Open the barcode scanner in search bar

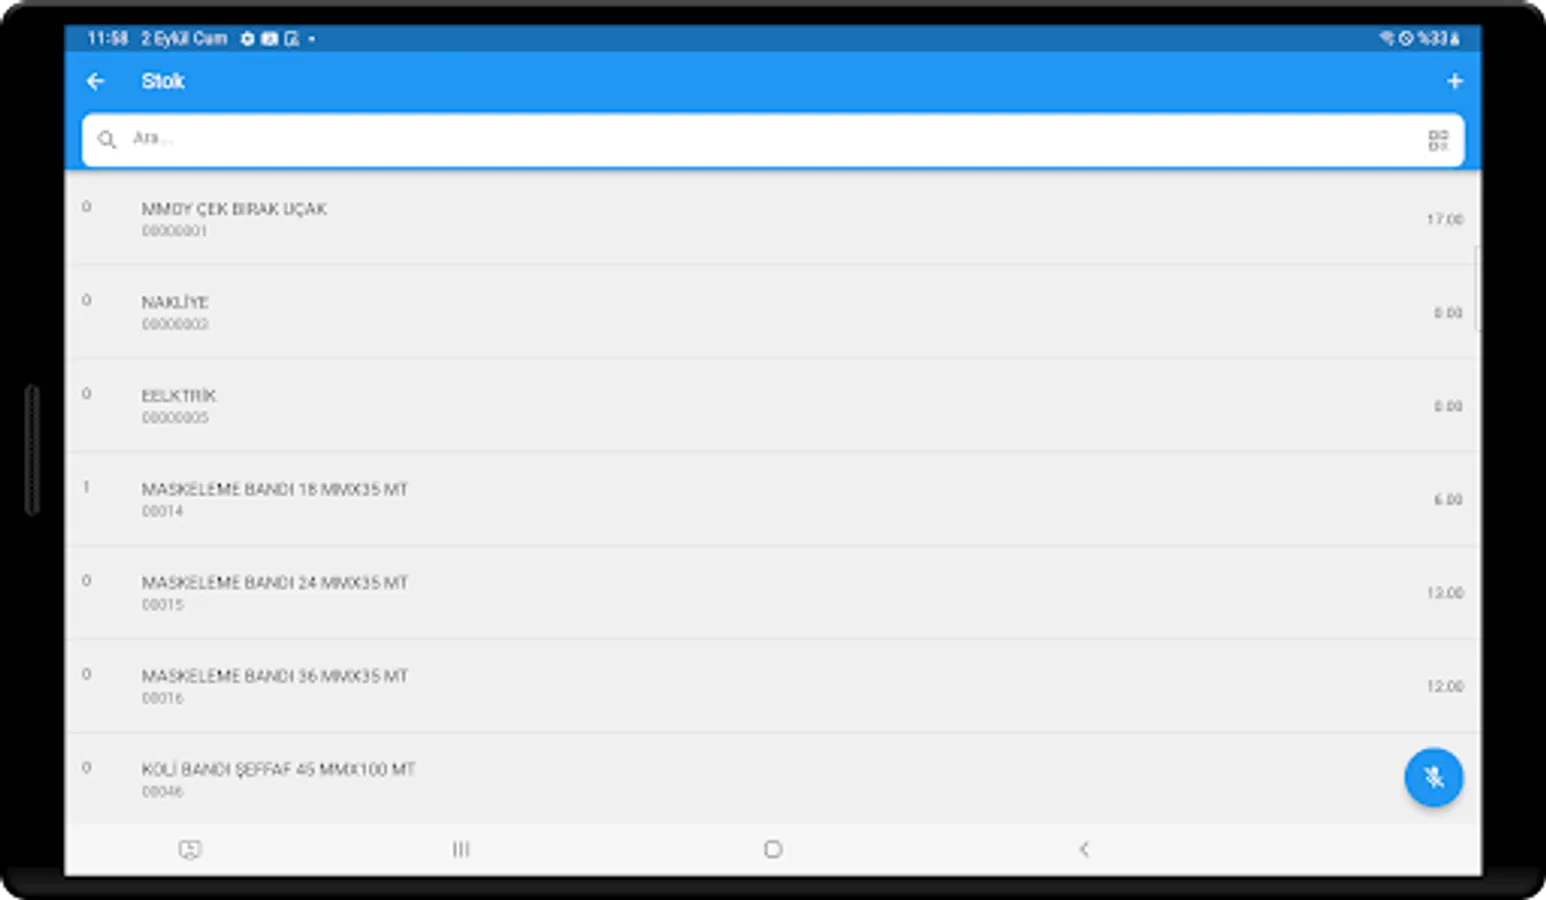1438,140
